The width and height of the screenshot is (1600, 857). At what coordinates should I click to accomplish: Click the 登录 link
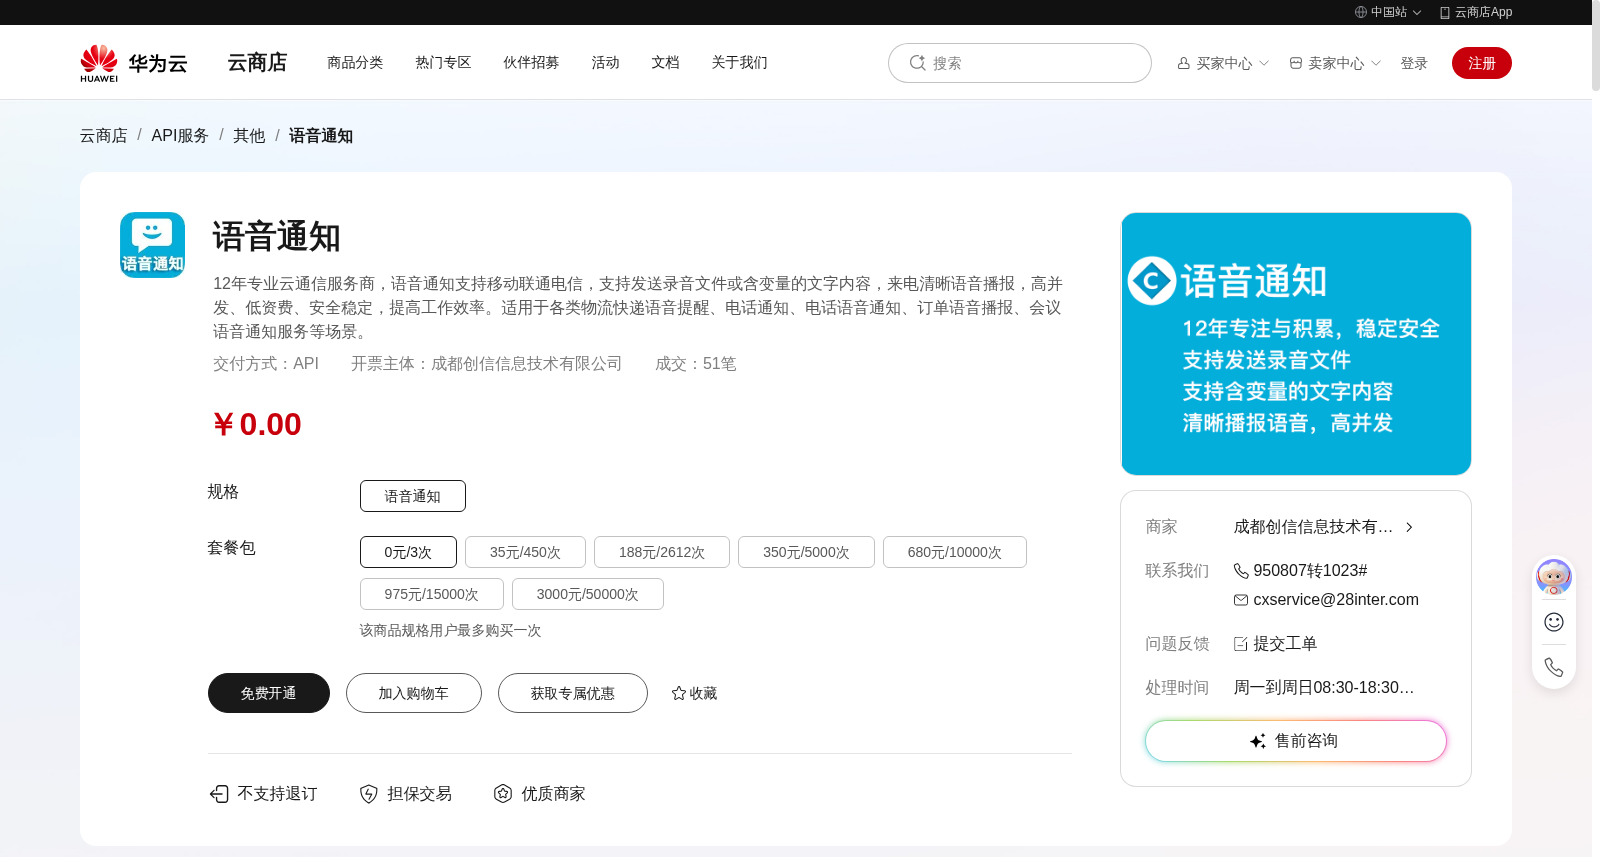click(x=1414, y=63)
